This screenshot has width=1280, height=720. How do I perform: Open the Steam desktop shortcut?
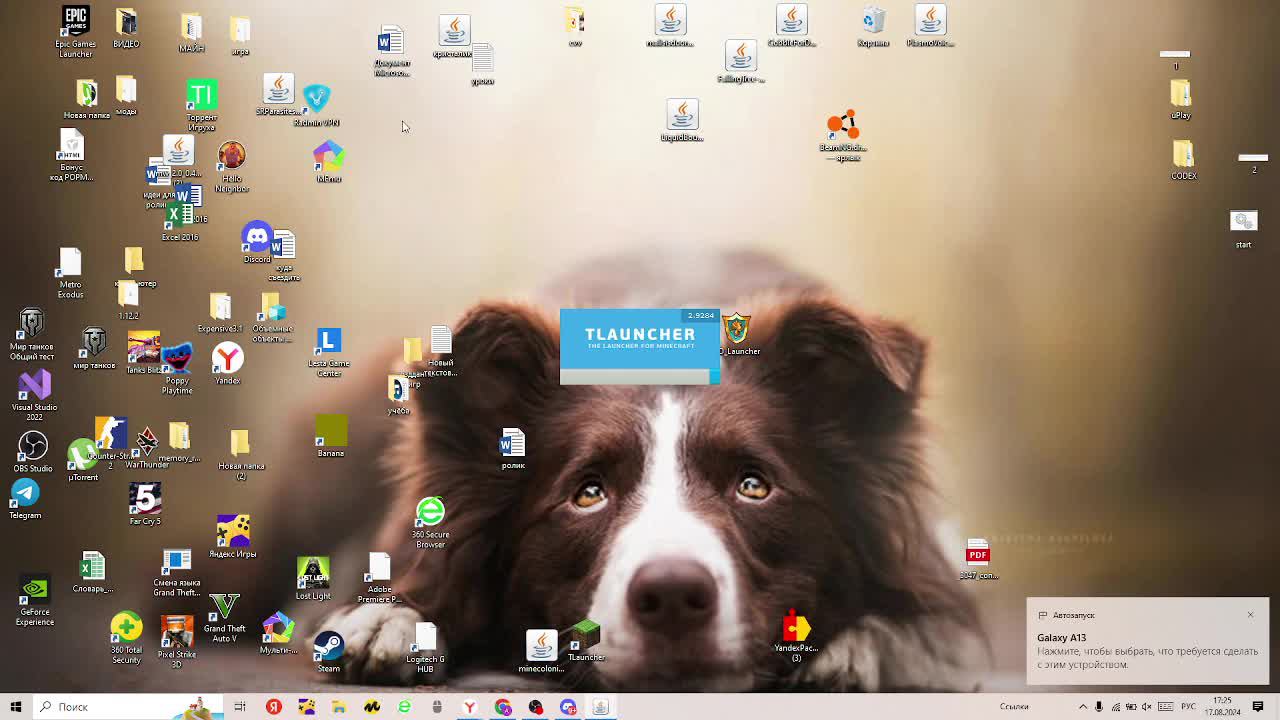point(328,651)
